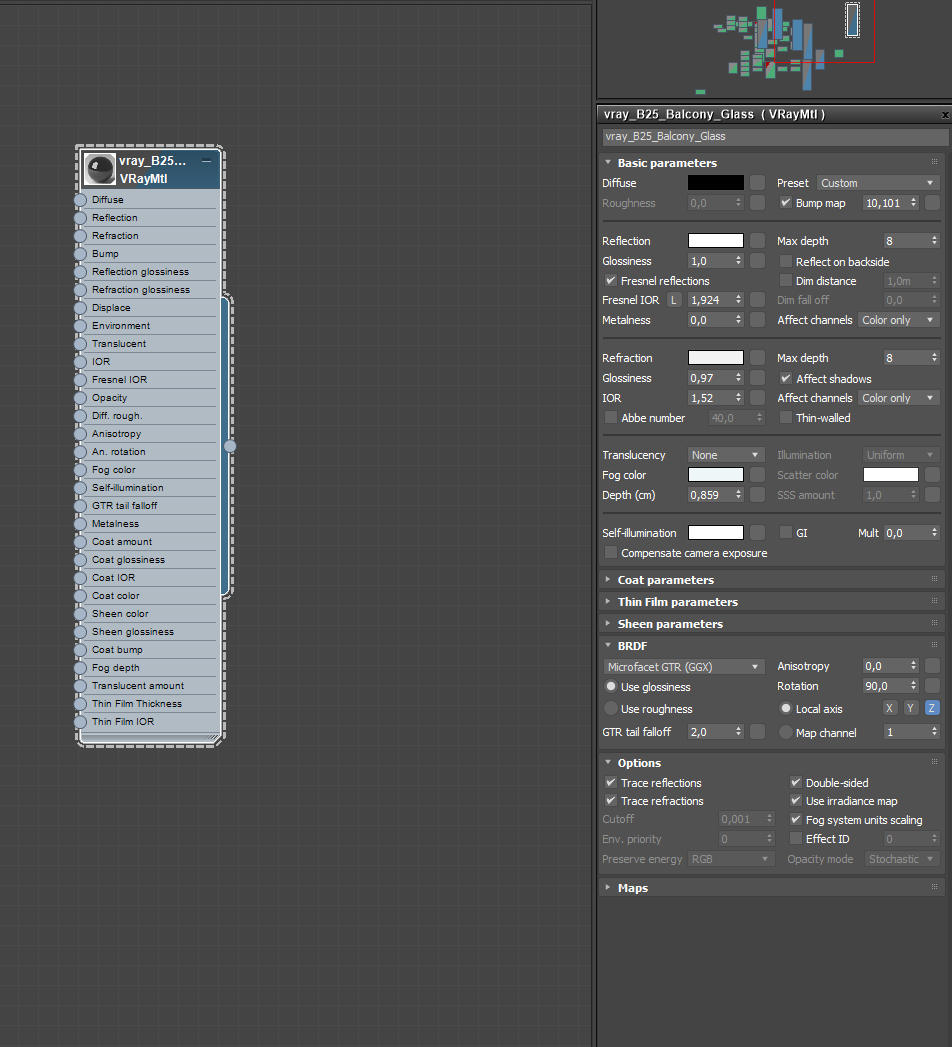Collapse the VRayMtl node with minus icon

tap(206, 161)
